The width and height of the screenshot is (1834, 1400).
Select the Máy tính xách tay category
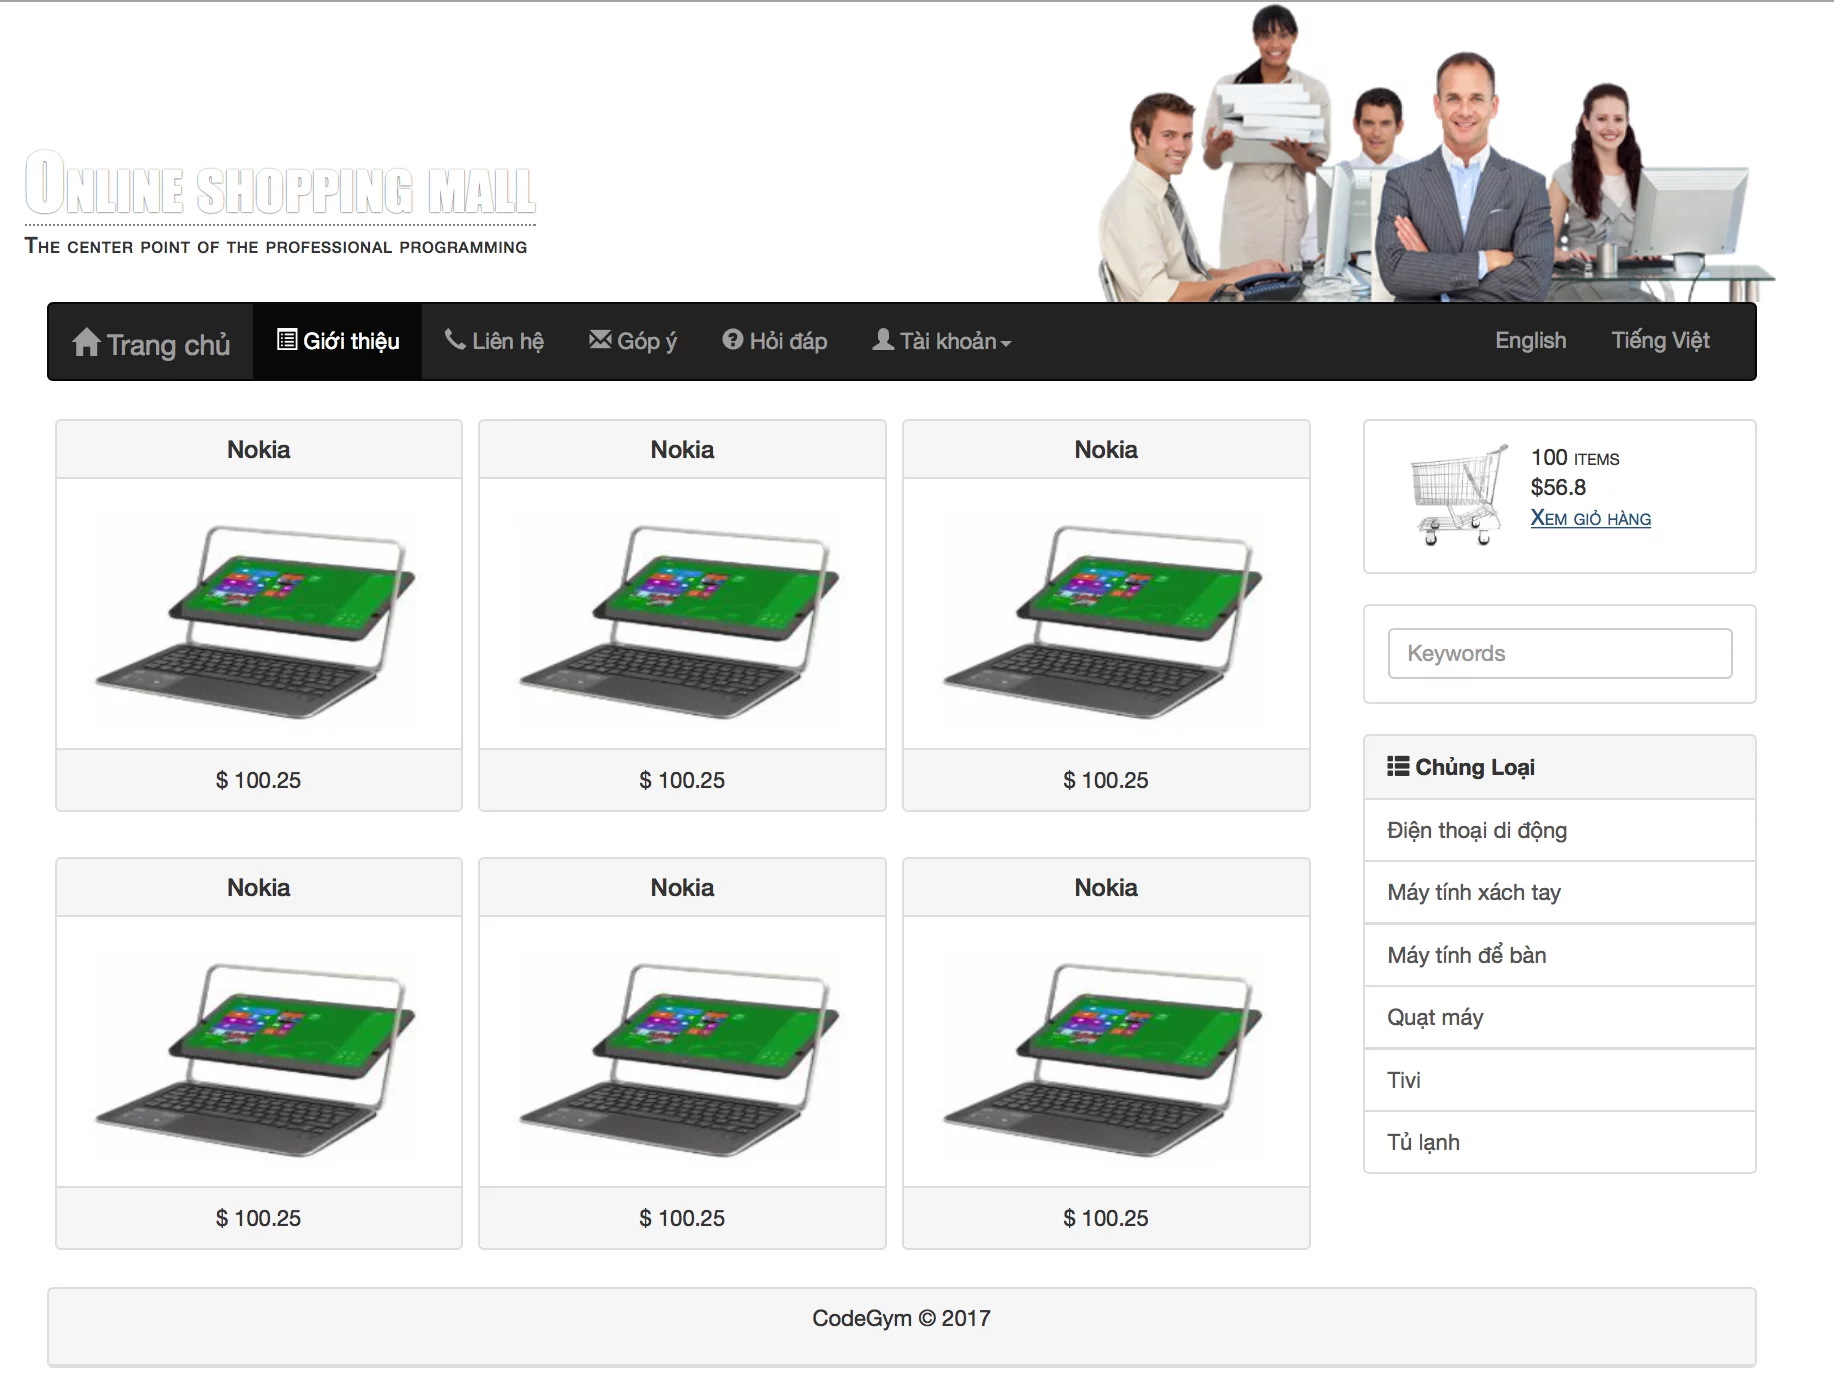pyautogui.click(x=1473, y=892)
